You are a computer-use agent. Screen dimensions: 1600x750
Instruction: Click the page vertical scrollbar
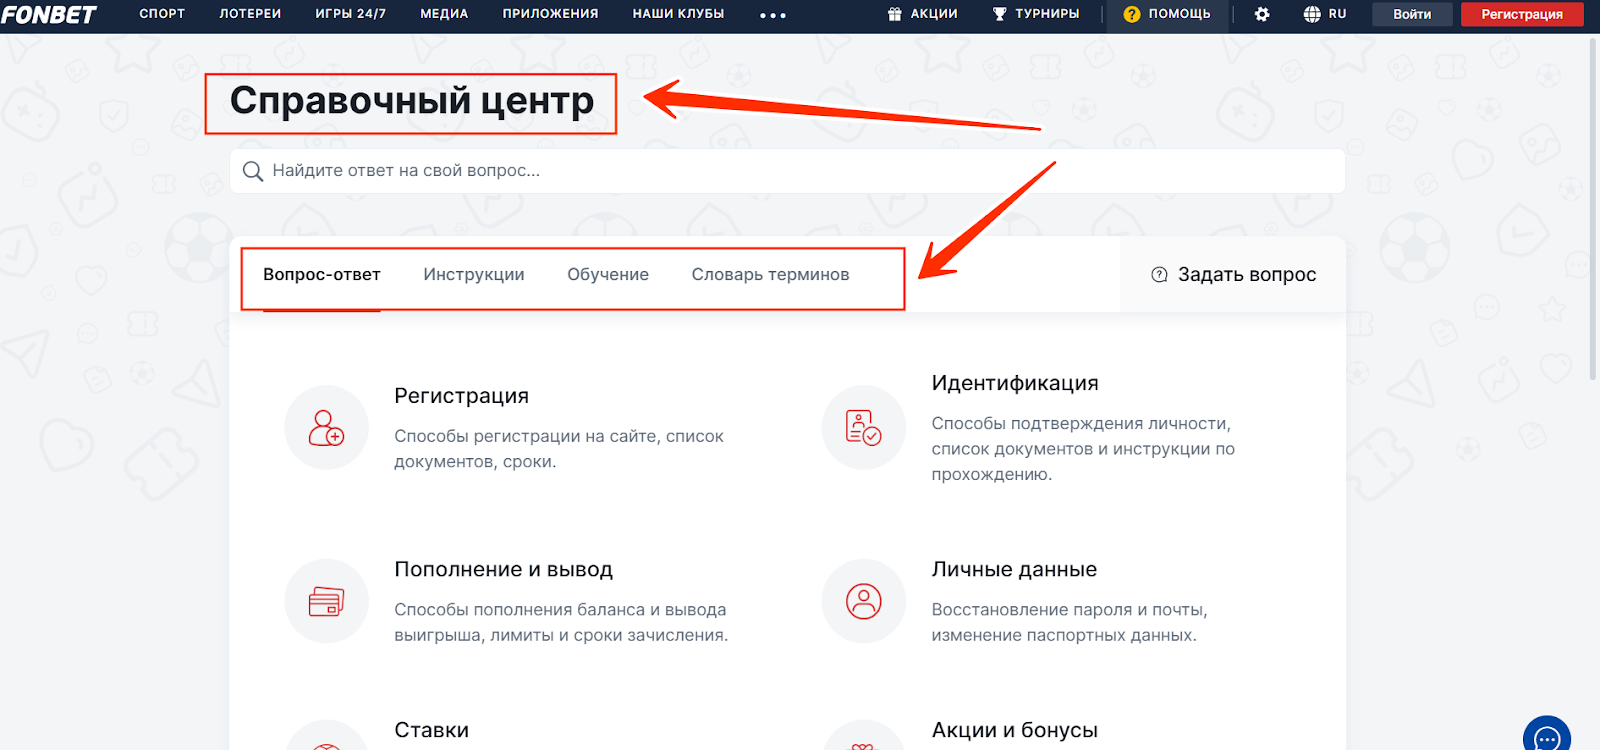[1594, 210]
